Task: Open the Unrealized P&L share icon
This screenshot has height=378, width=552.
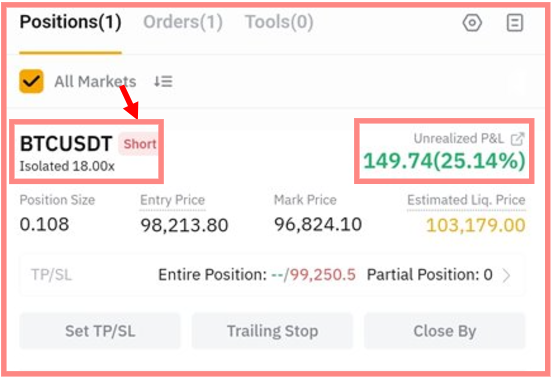Action: 518,139
